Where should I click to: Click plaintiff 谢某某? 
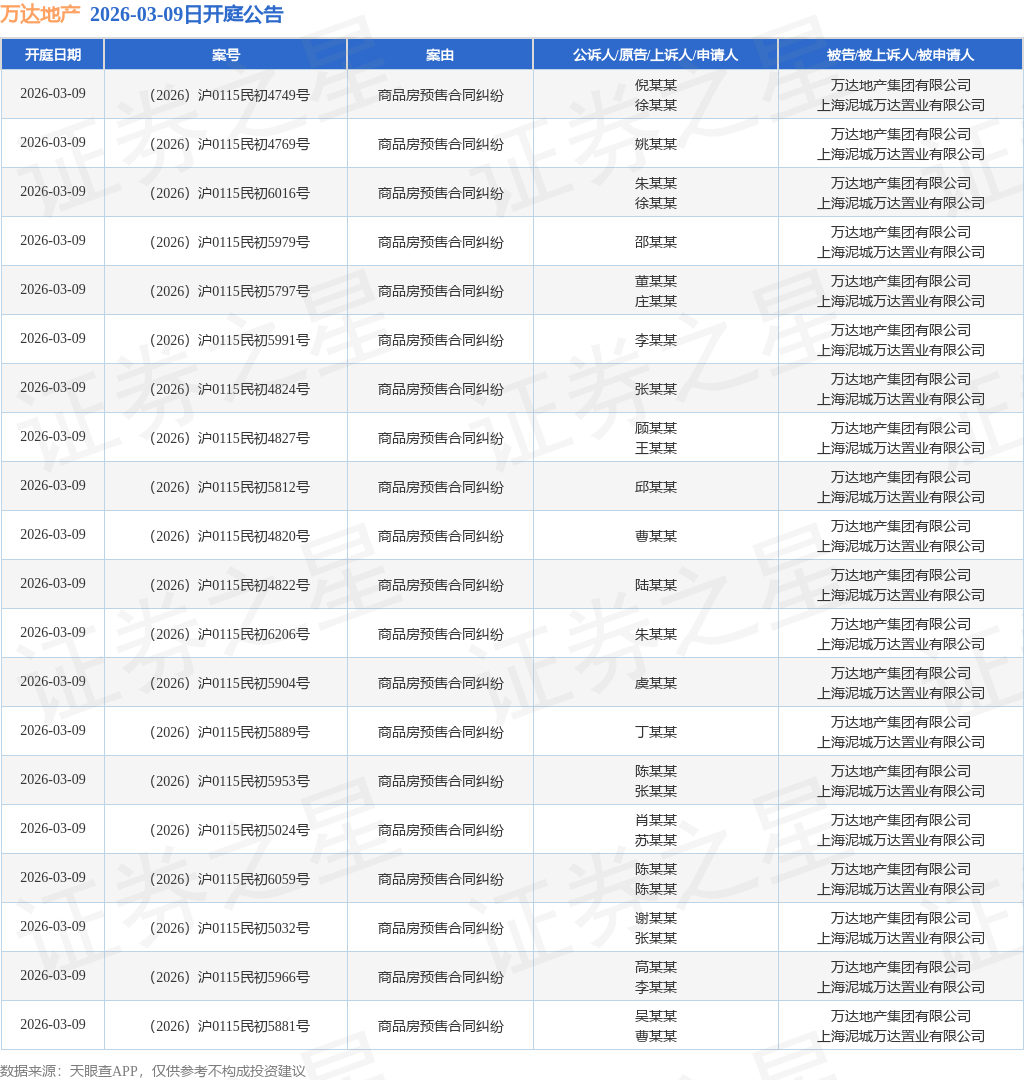pyautogui.click(x=656, y=917)
